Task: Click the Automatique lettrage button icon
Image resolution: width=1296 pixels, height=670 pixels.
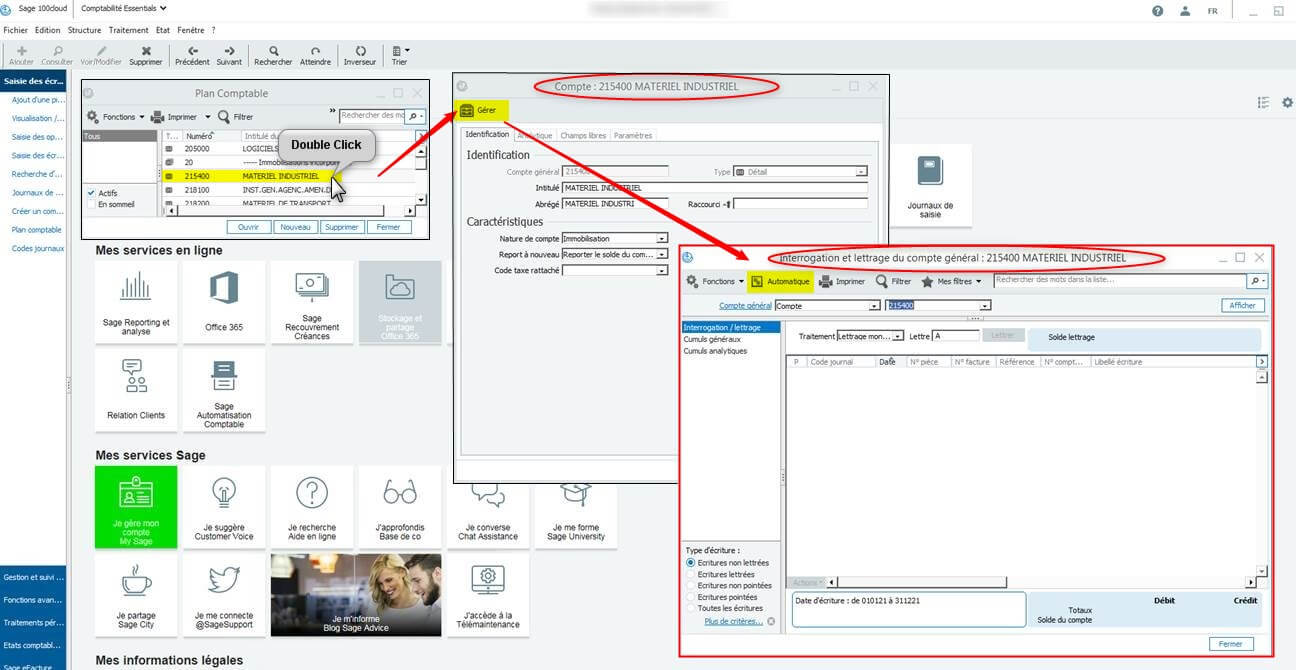Action: click(x=757, y=282)
